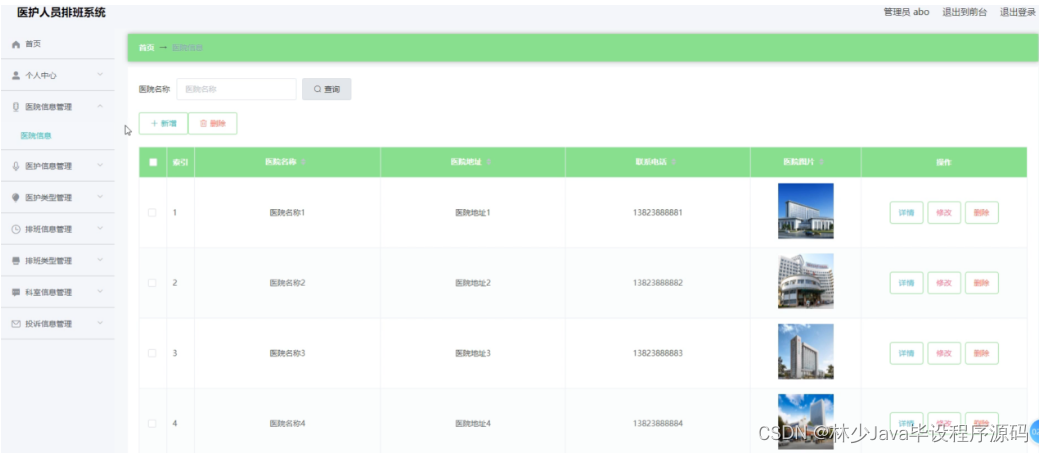Open the 投诉信息管理 menu label
This screenshot has height=453, width=1043.
(x=49, y=324)
